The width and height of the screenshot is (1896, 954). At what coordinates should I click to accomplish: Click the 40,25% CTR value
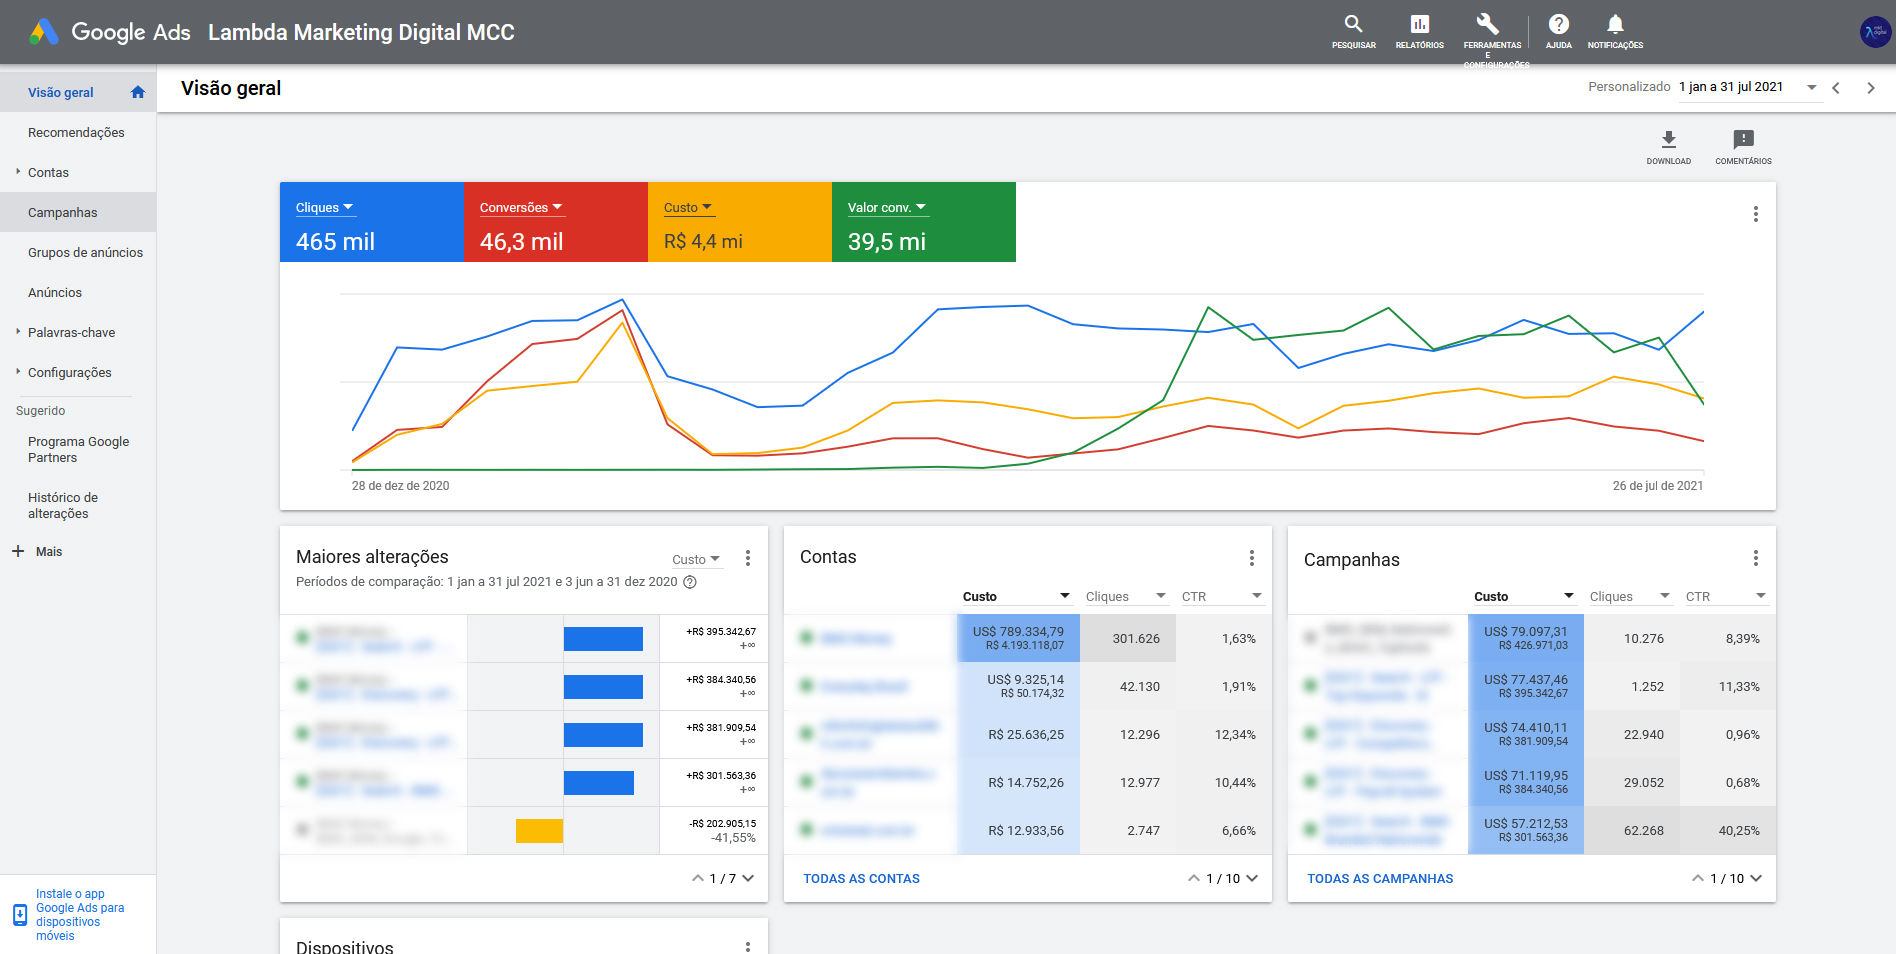(1739, 830)
